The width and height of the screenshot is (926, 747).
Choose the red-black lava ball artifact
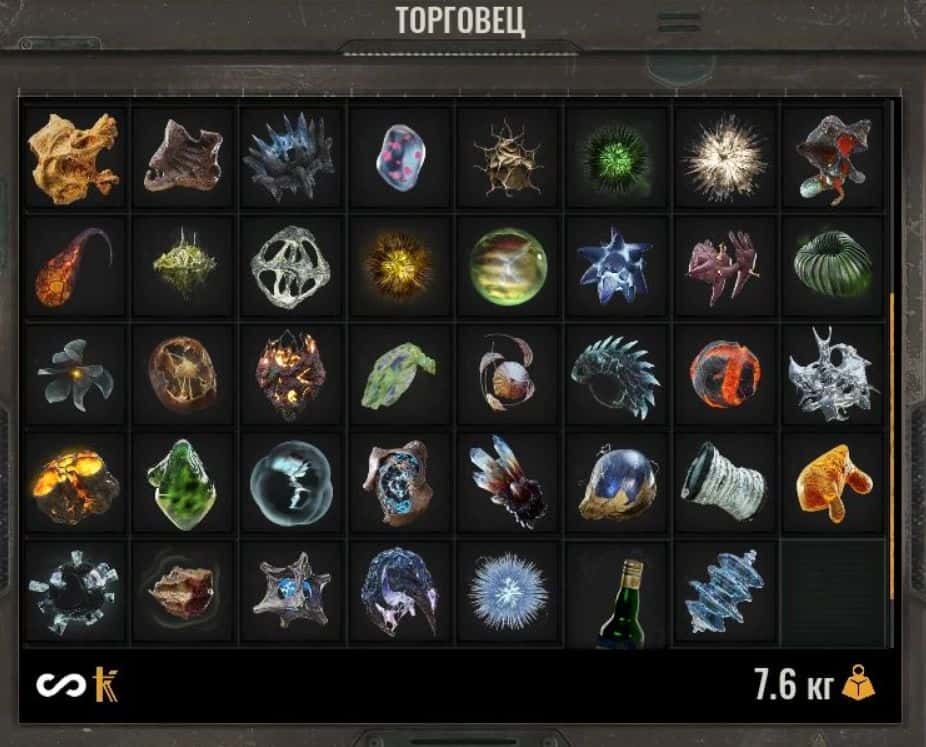pyautogui.click(x=724, y=374)
